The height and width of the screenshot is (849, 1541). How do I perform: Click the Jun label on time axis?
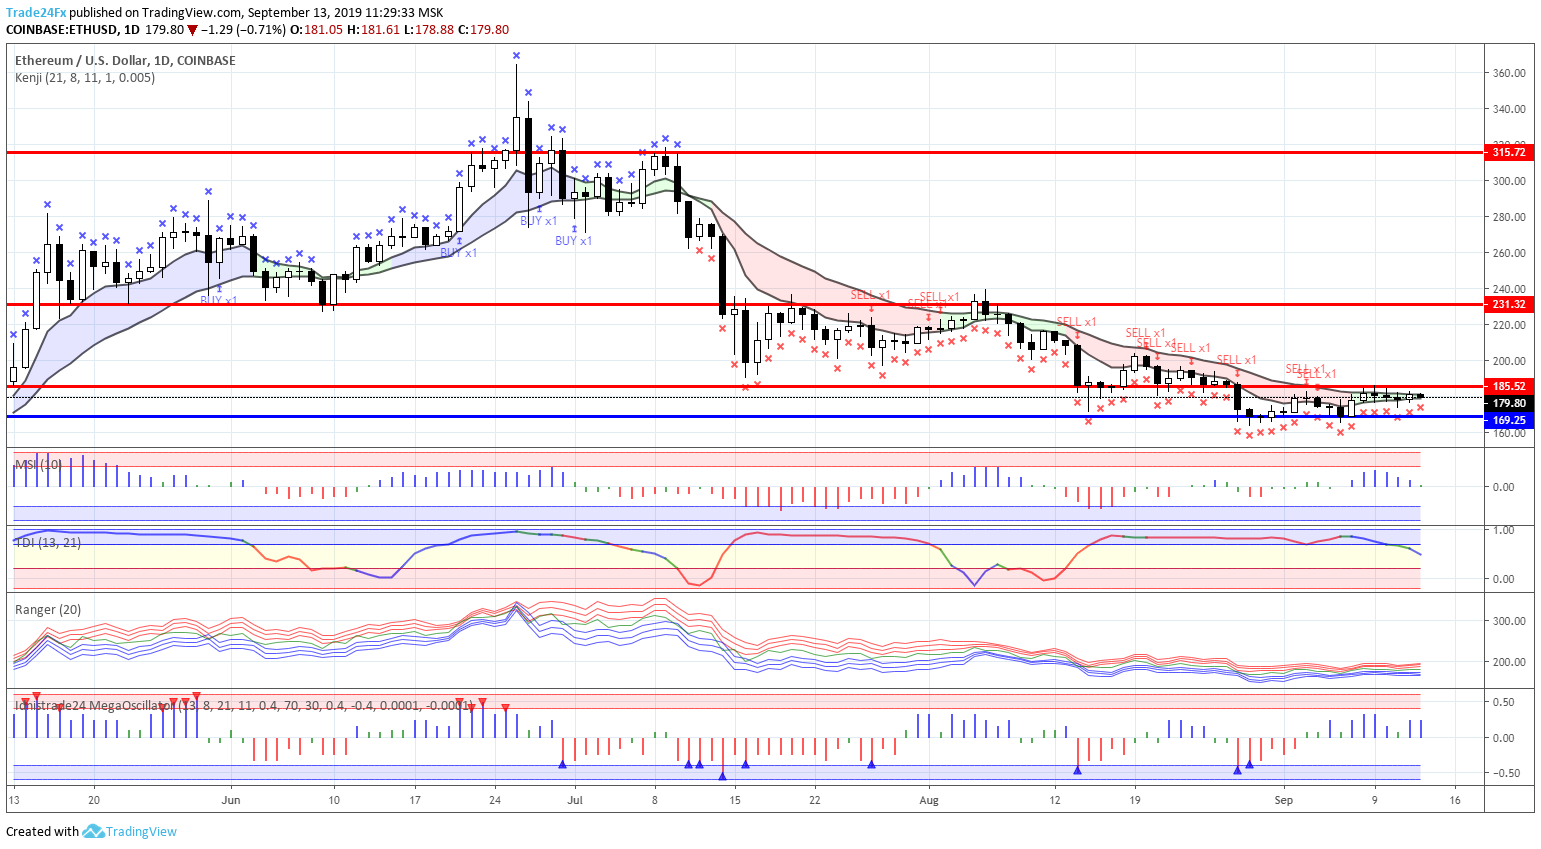click(231, 800)
